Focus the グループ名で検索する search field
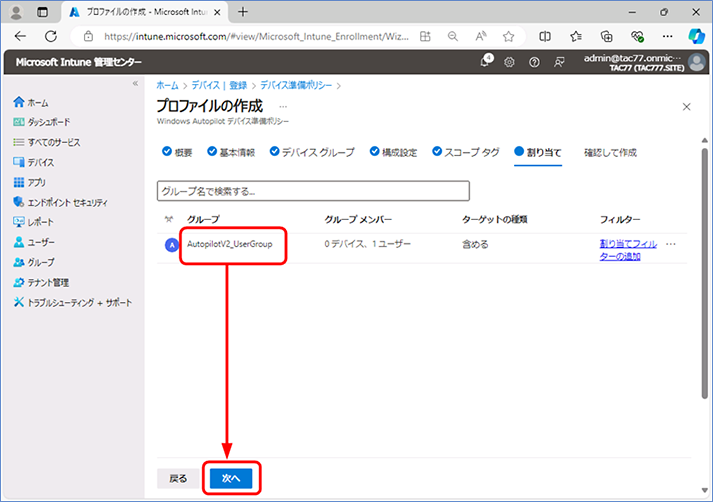This screenshot has height=502, width=713. point(313,191)
